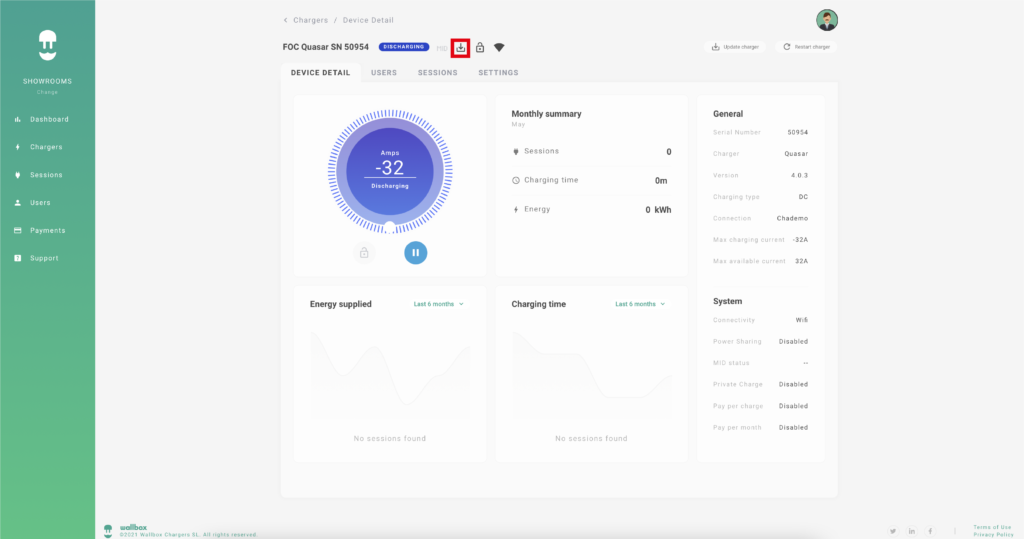Screen dimensions: 1024x539
Task: Click the download update icon beside the status
Action: pos(460,47)
